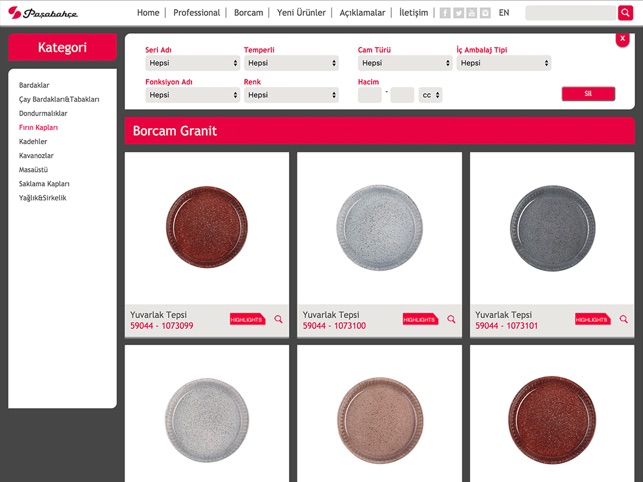
Task: Open light gray tray in second row
Action: pyautogui.click(x=207, y=420)
